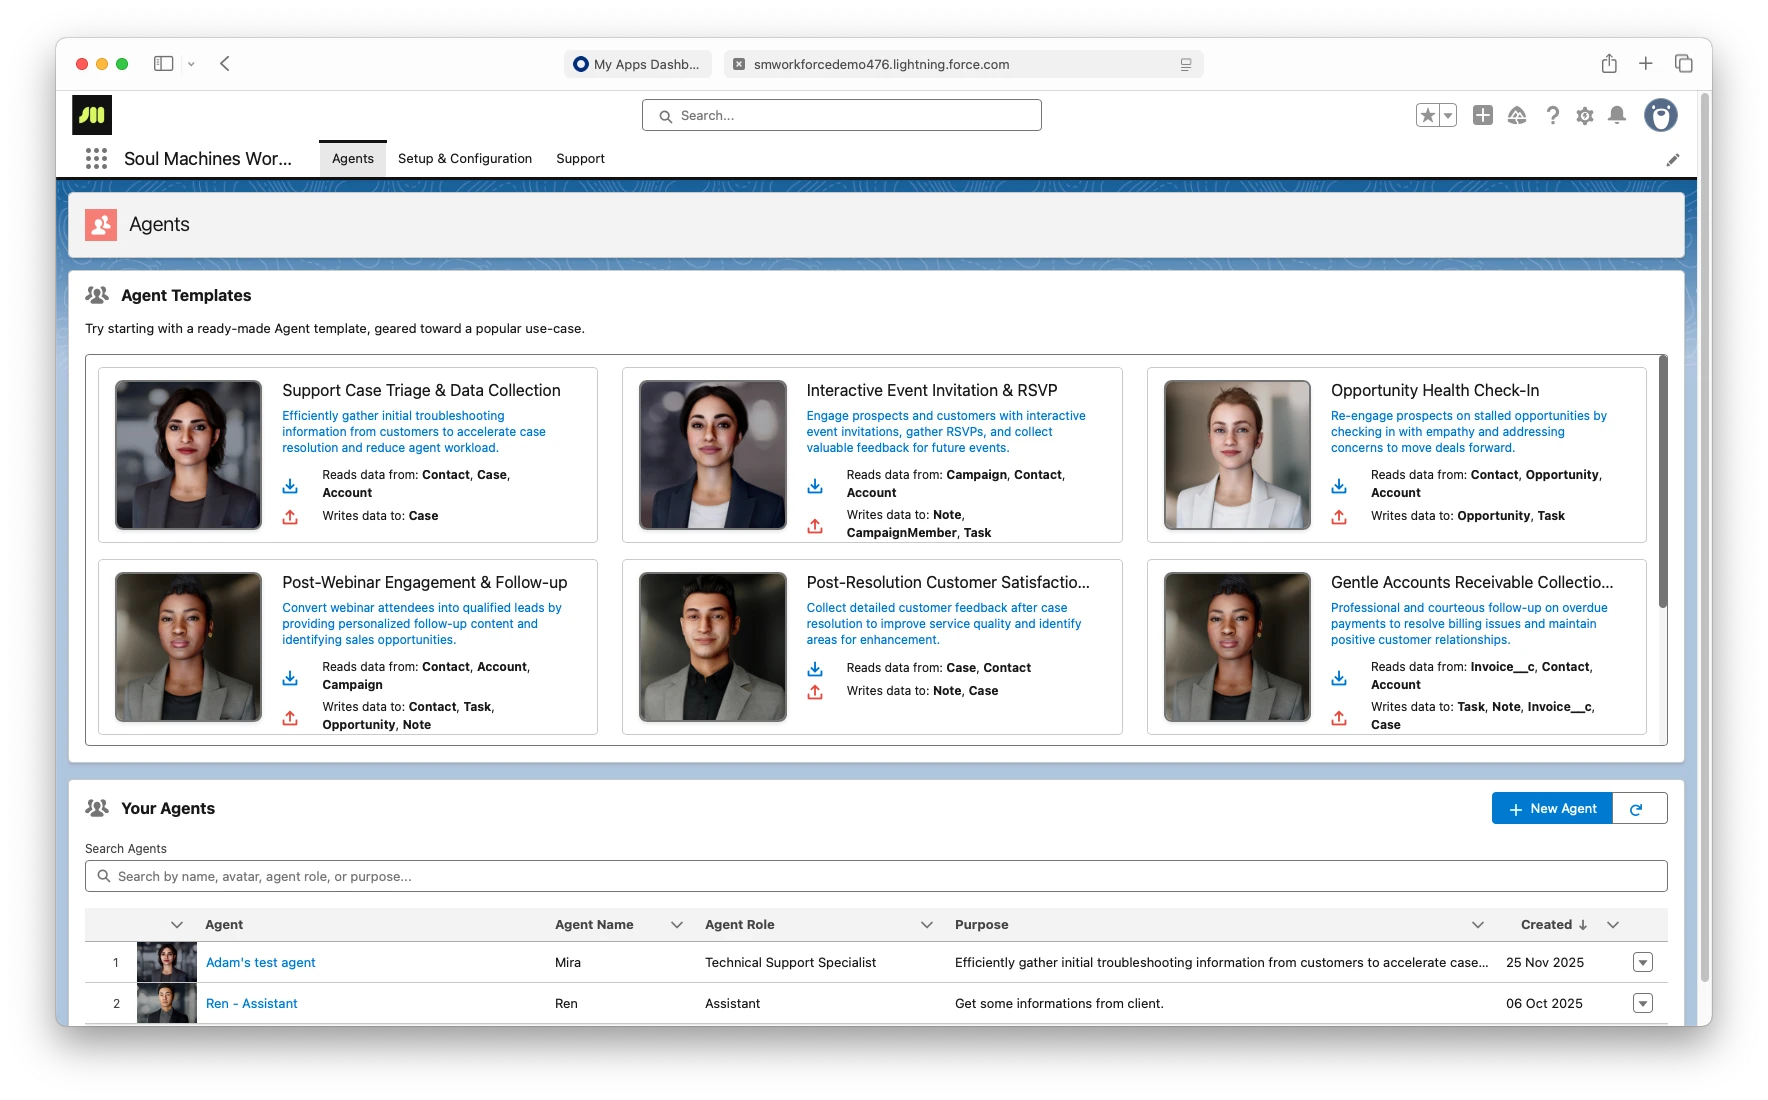The width and height of the screenshot is (1768, 1100).
Task: Open Agent Name column menu chevron
Action: pos(677,925)
